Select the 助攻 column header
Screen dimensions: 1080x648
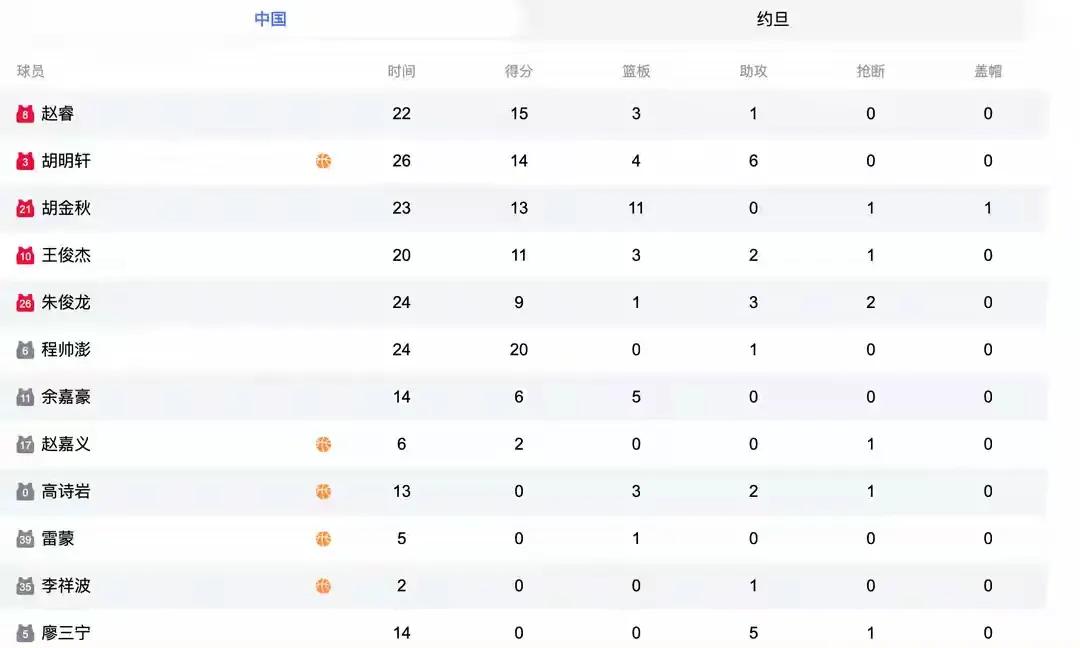tap(754, 71)
